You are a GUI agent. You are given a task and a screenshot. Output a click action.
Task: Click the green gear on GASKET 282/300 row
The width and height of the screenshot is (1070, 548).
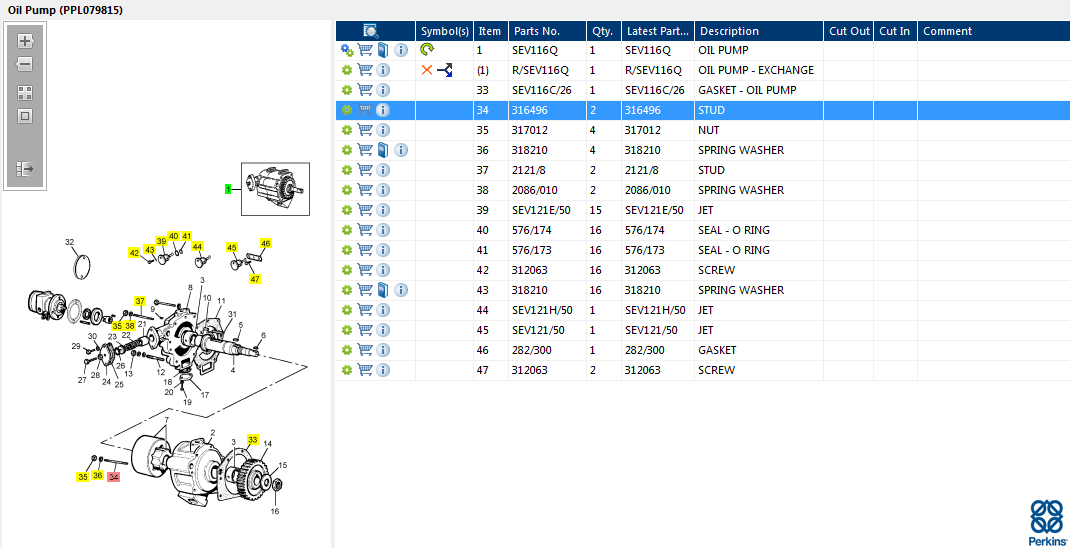coord(347,349)
